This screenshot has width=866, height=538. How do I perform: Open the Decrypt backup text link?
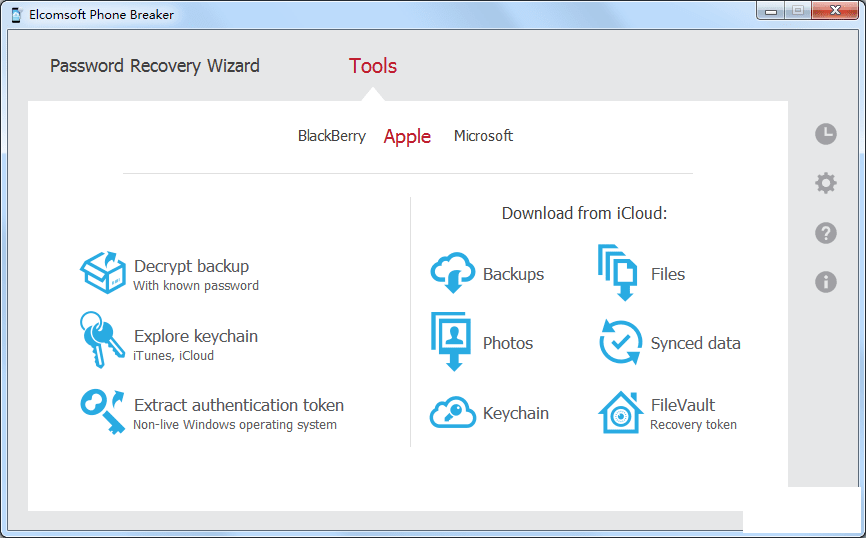point(191,266)
